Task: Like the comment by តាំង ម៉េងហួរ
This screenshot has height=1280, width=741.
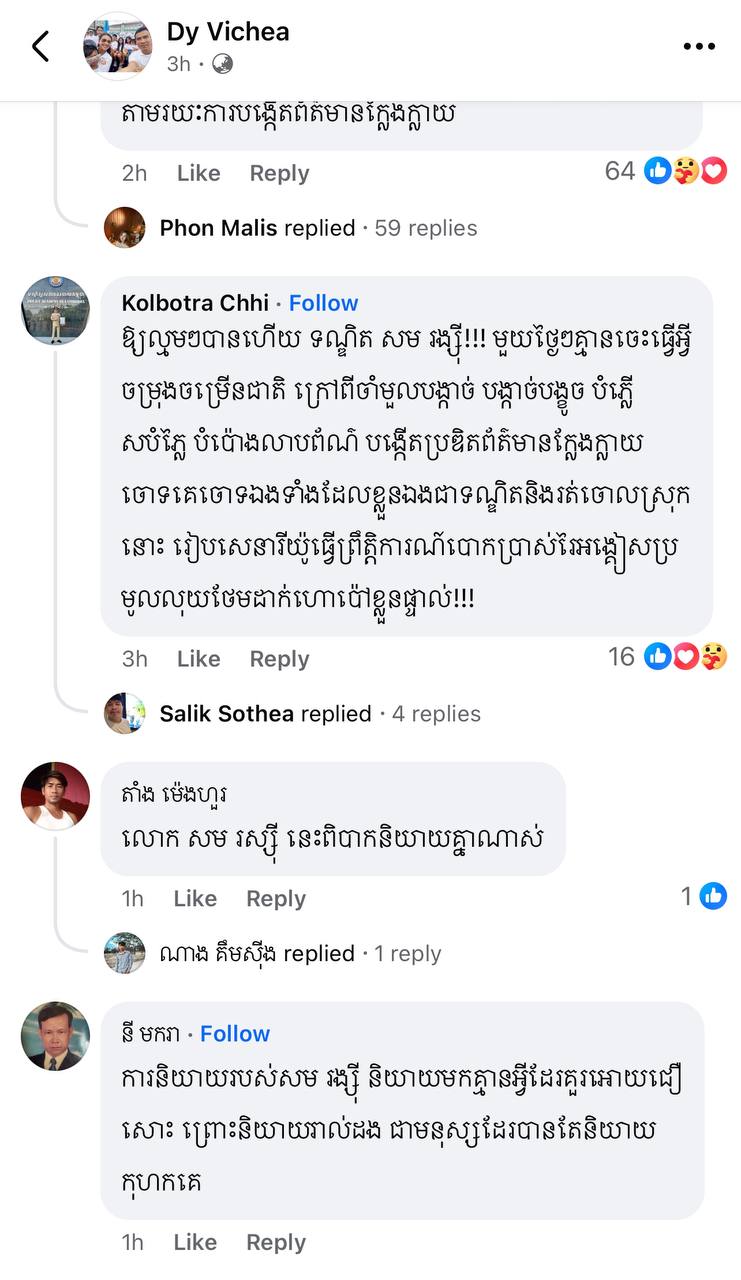Action: [x=195, y=899]
